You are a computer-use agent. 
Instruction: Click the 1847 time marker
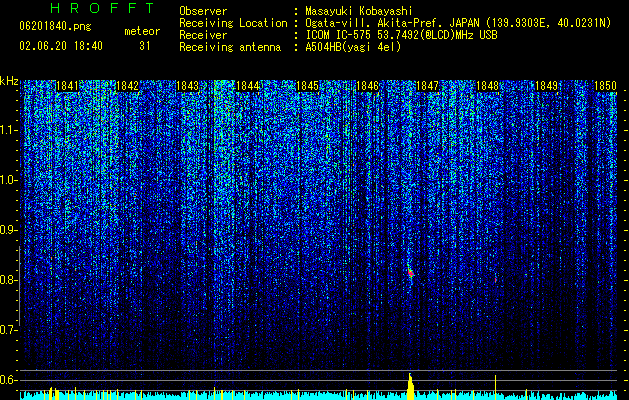point(427,86)
